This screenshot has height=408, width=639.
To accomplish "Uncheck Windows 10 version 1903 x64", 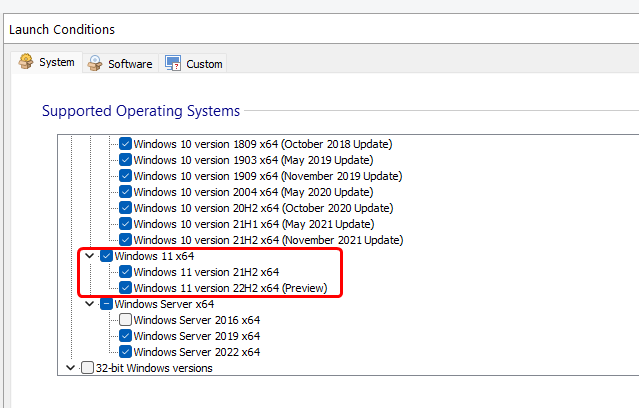I will 125,160.
